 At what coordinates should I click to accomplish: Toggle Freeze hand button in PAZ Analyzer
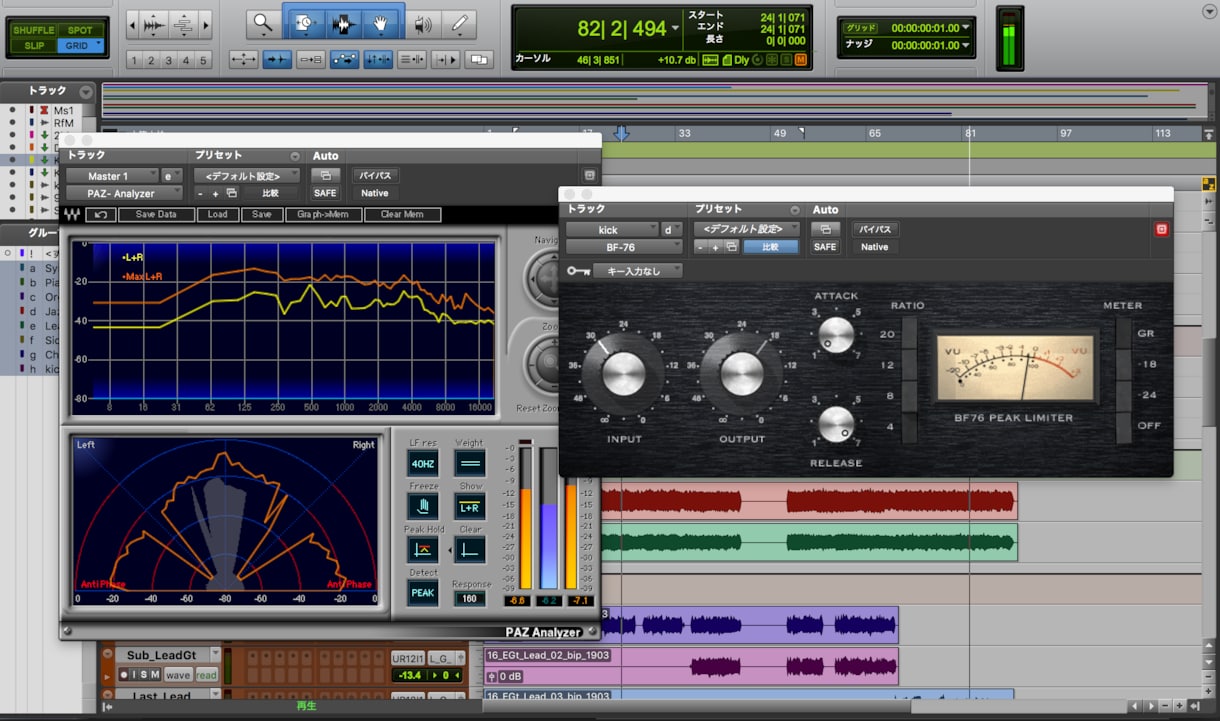(423, 506)
